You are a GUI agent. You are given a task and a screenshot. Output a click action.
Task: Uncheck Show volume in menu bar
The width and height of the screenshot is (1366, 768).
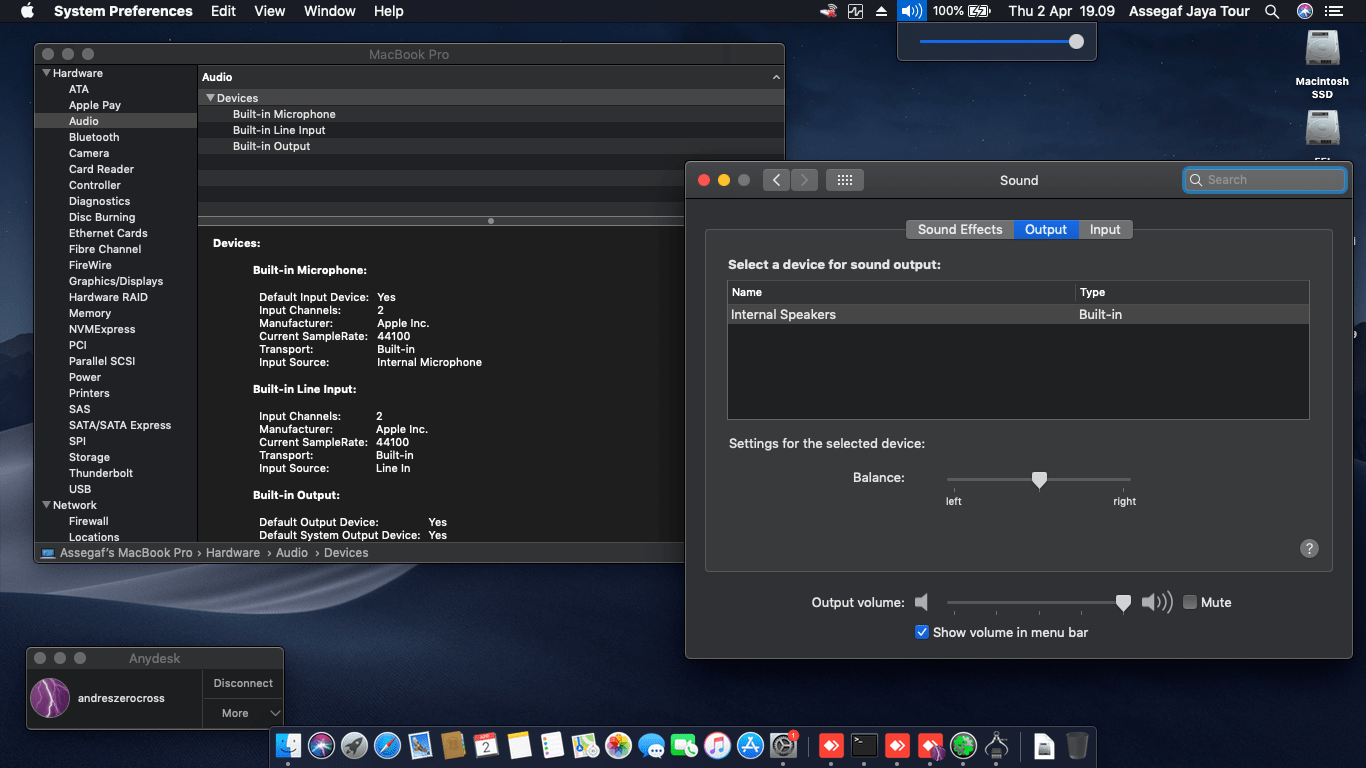(922, 632)
